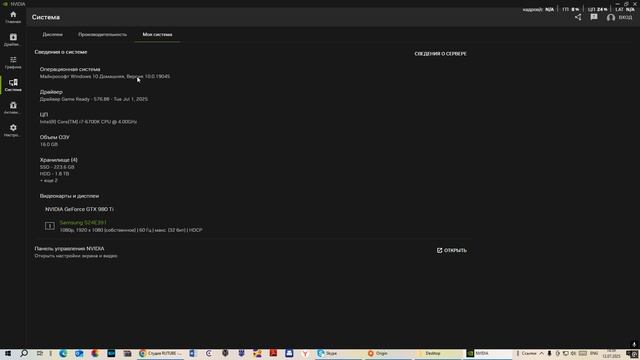
Task: Click the share icon in header
Action: coord(578,17)
